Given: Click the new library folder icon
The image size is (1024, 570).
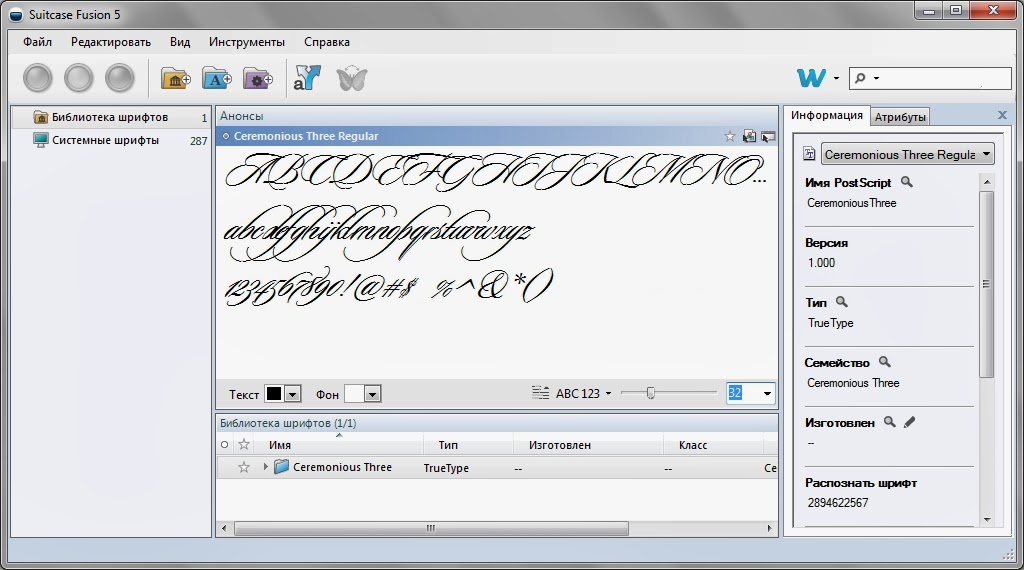Looking at the screenshot, I should pyautogui.click(x=176, y=79).
